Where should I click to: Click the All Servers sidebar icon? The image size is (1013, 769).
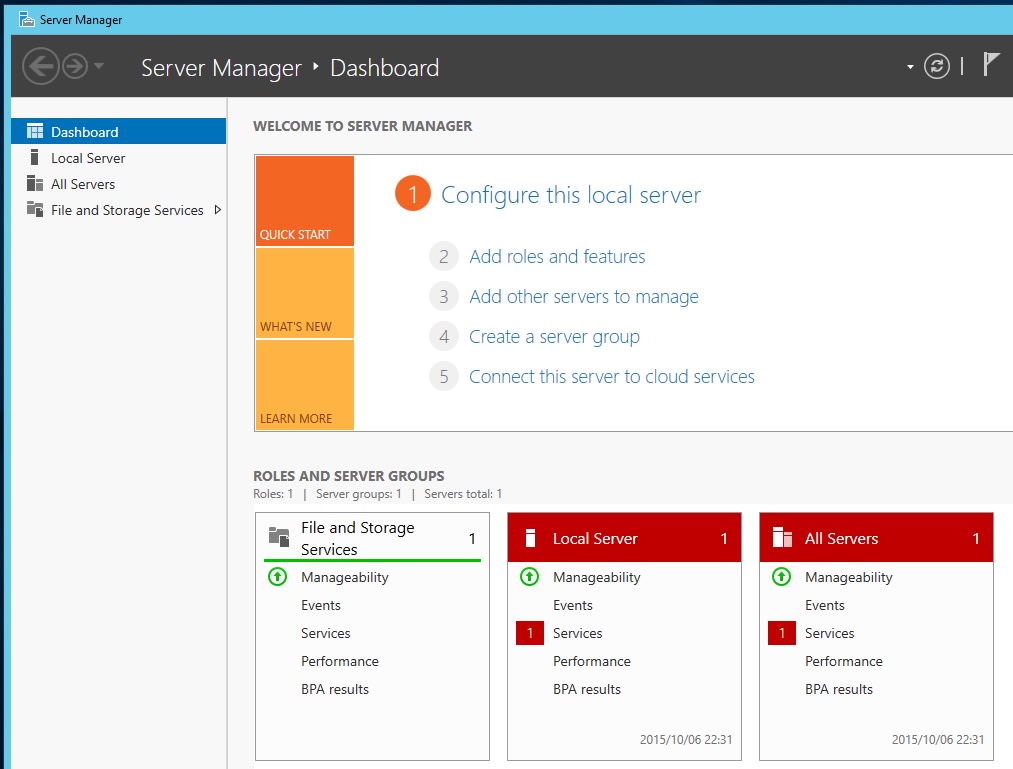(x=35, y=184)
